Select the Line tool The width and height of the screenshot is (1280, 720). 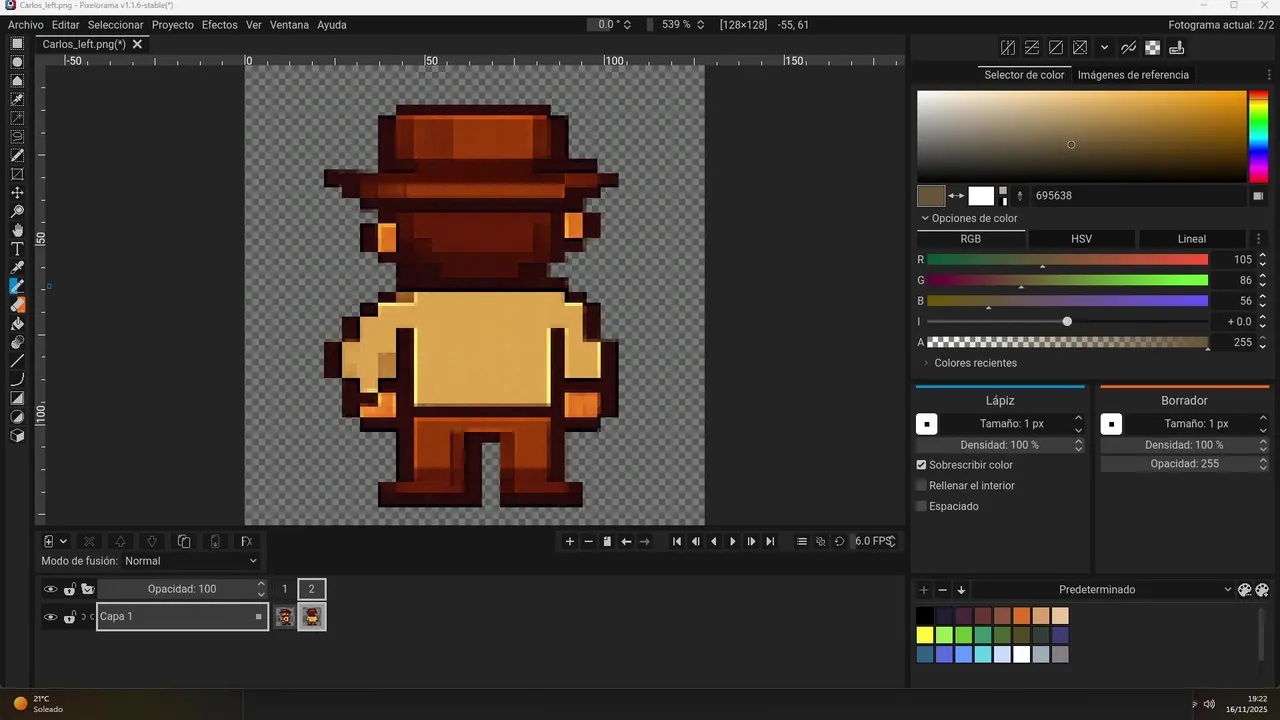click(17, 361)
